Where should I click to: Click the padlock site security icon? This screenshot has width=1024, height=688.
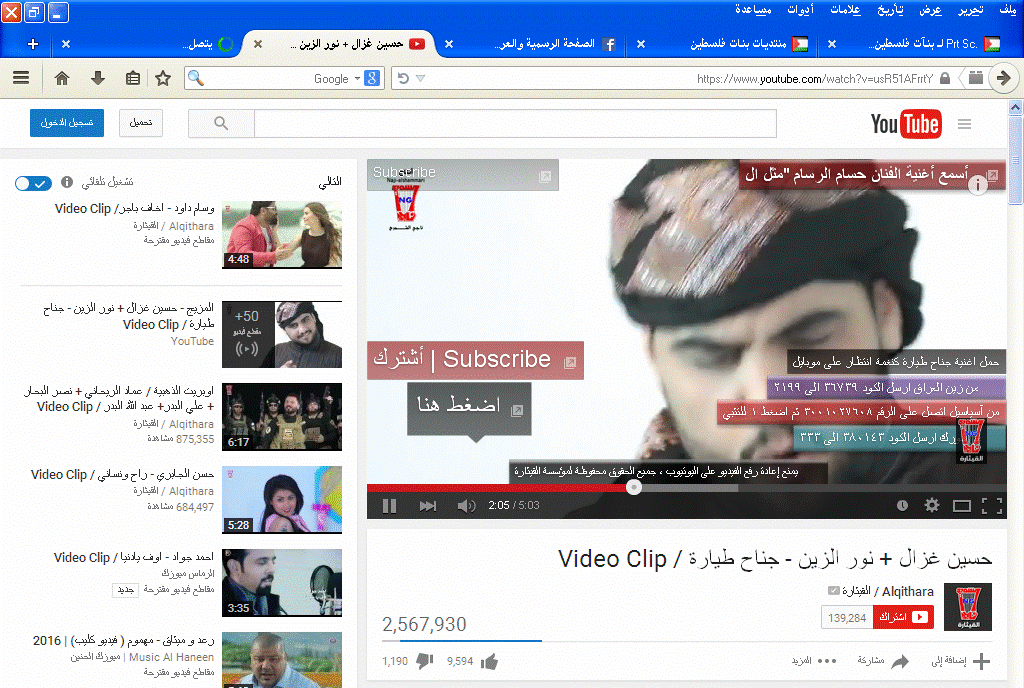[x=944, y=78]
